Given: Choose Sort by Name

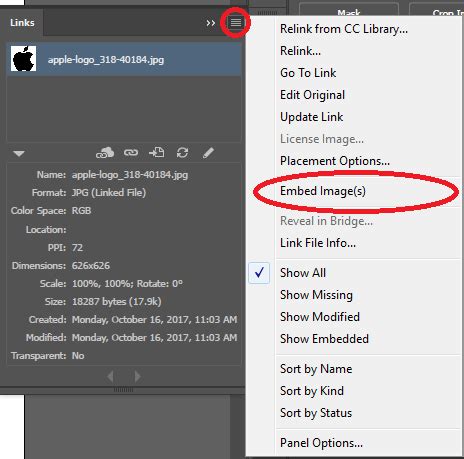Looking at the screenshot, I should (x=316, y=369).
